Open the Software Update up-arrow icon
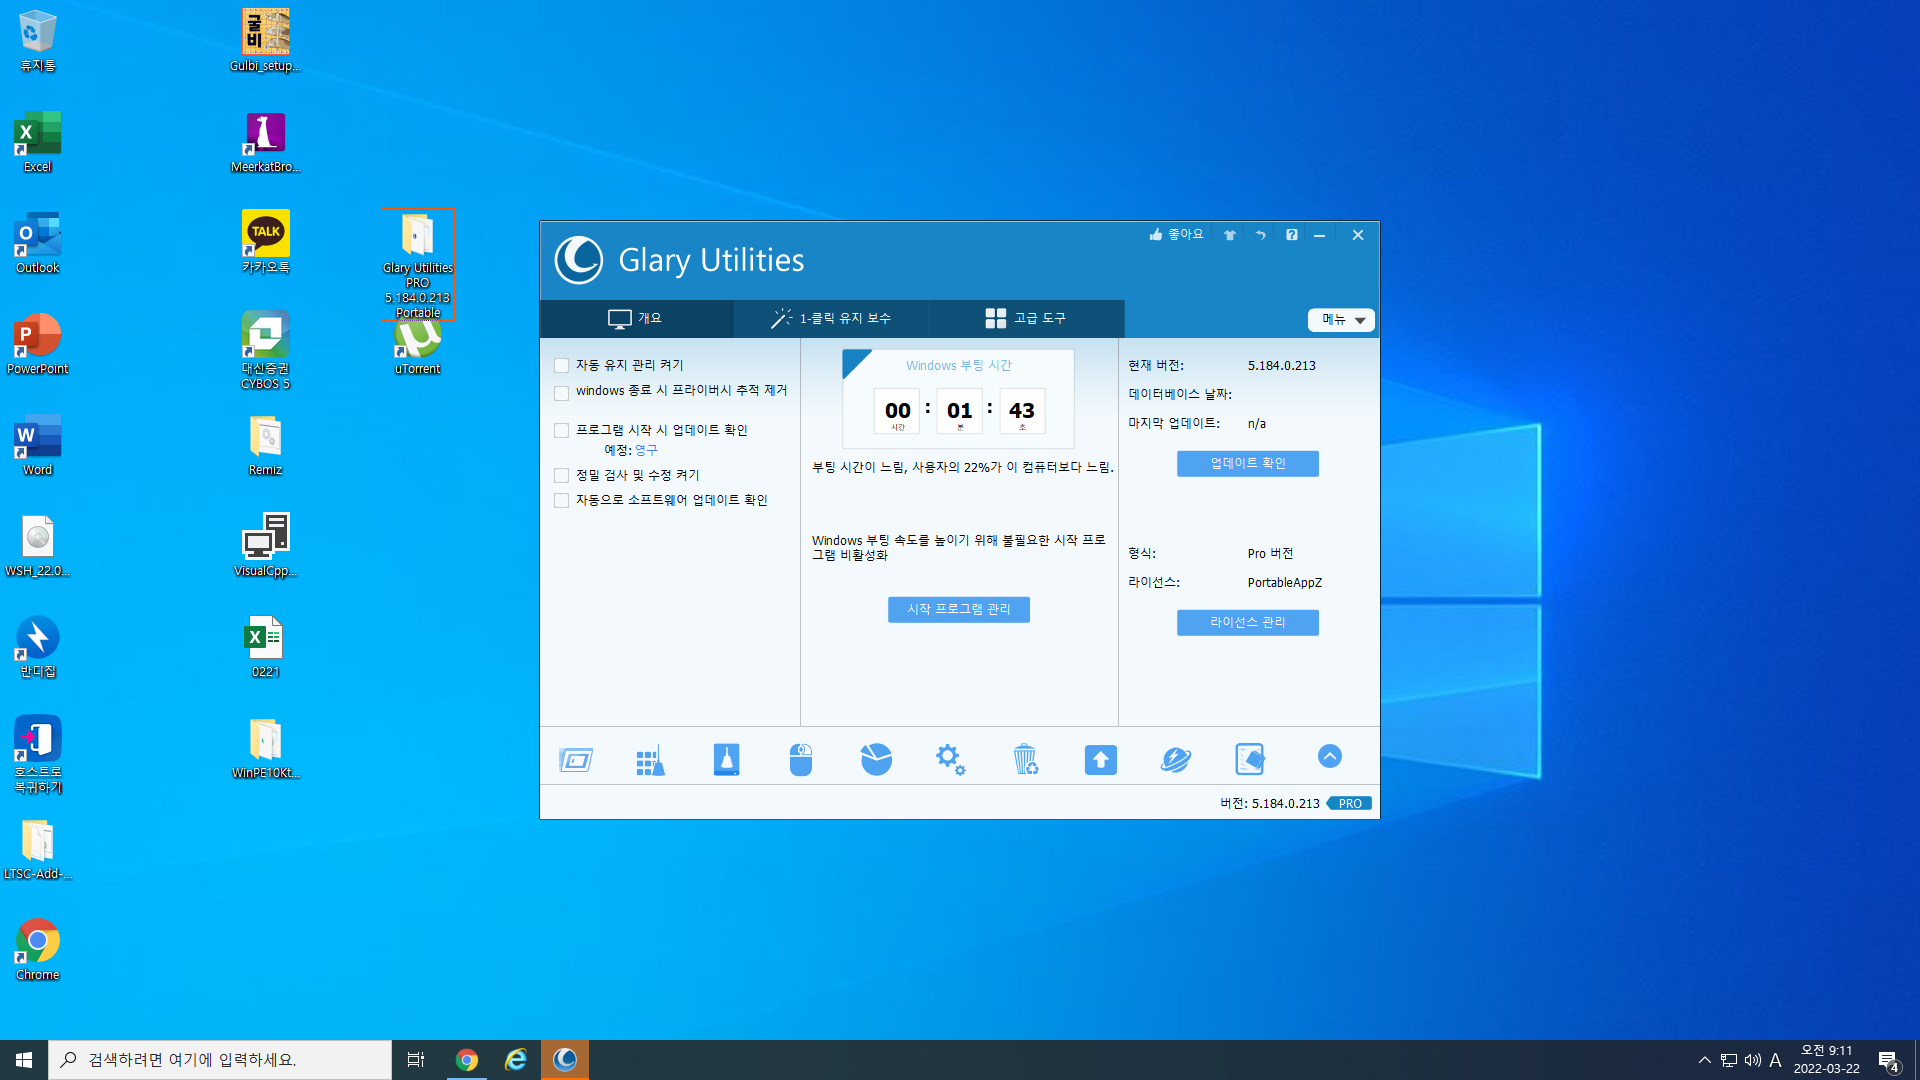Image resolution: width=1920 pixels, height=1080 pixels. 1101,760
